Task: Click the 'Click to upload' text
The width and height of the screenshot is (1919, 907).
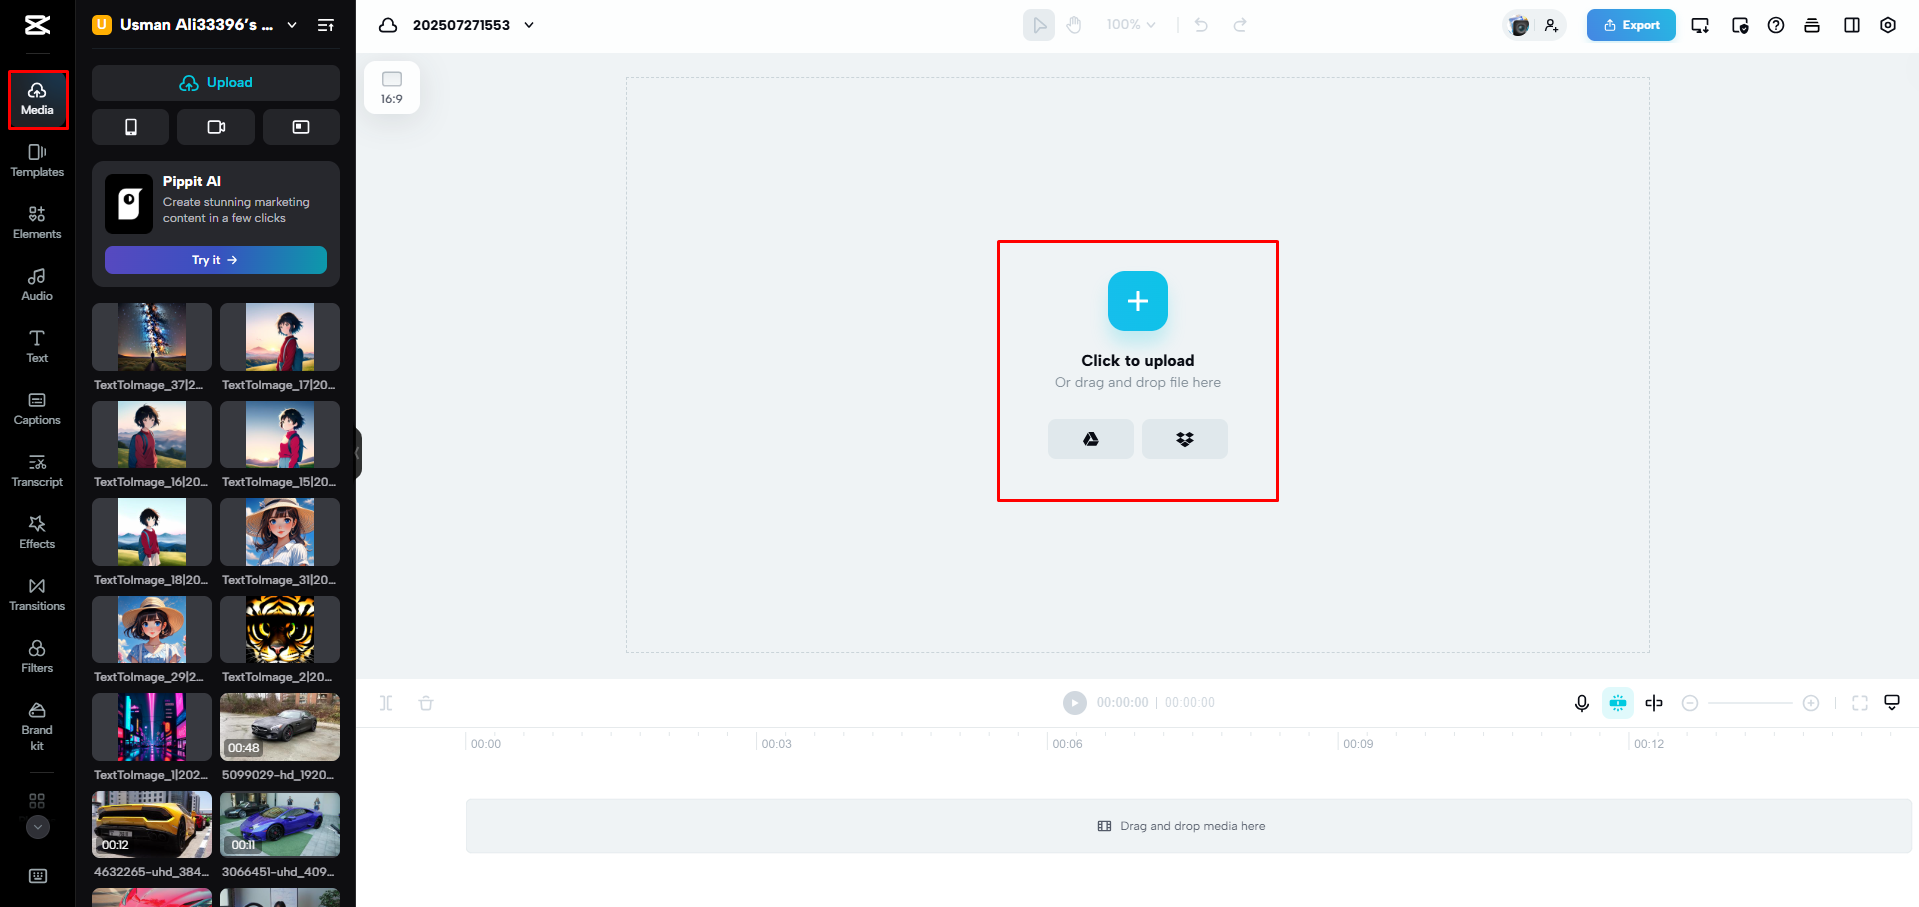Action: (x=1138, y=361)
